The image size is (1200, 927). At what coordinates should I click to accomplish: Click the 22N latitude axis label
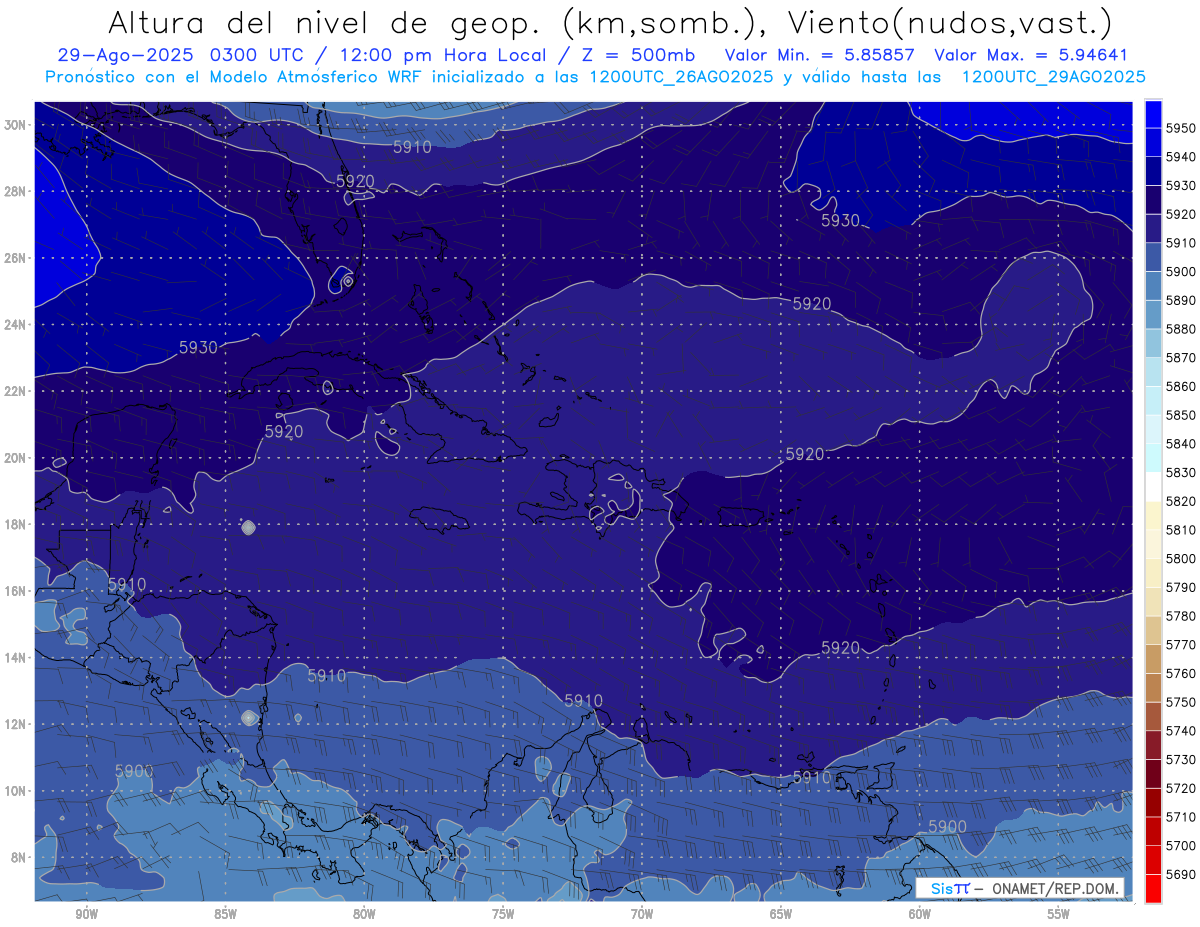15,391
